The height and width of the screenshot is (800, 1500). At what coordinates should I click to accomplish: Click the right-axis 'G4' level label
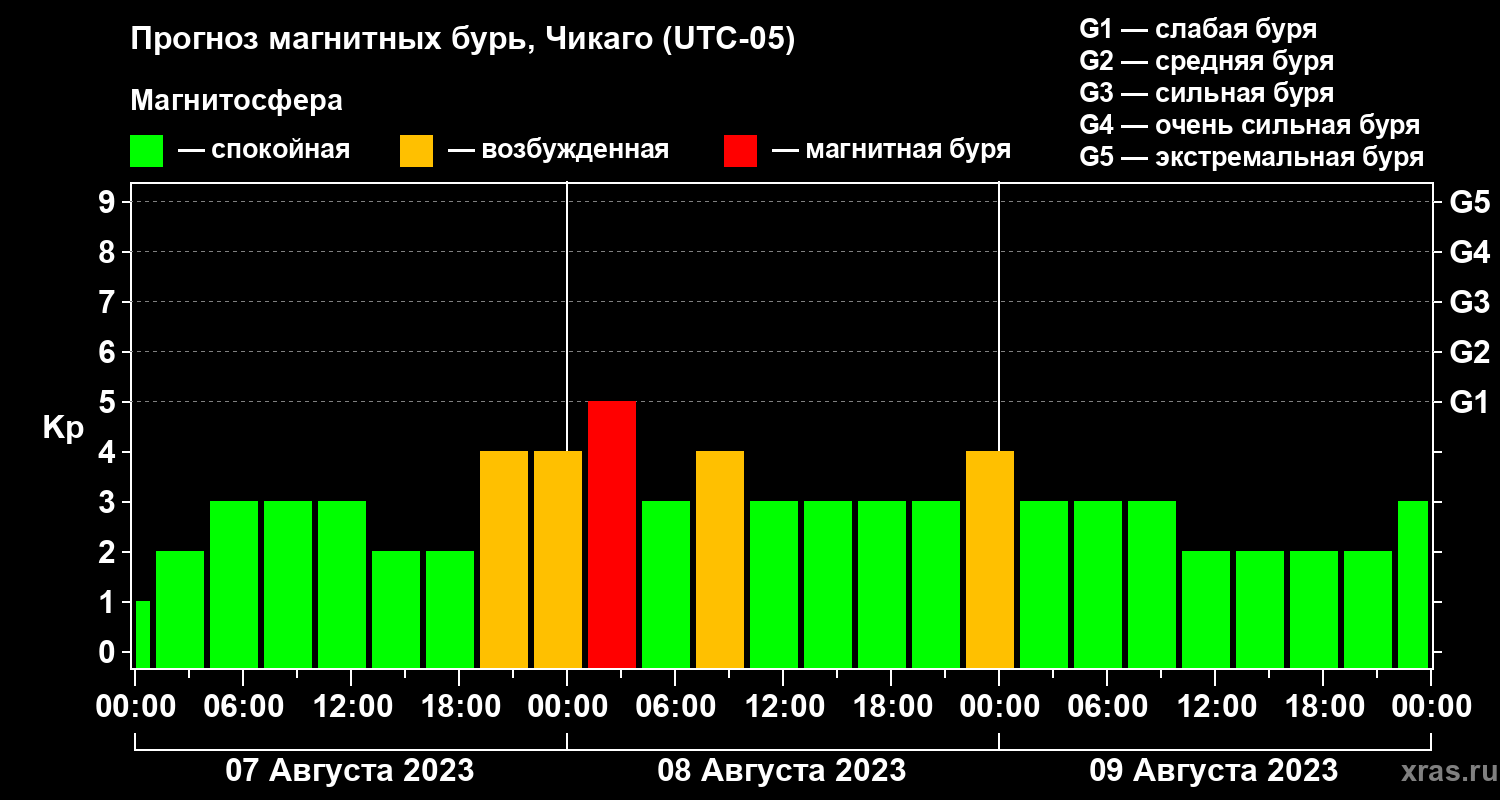(1469, 252)
